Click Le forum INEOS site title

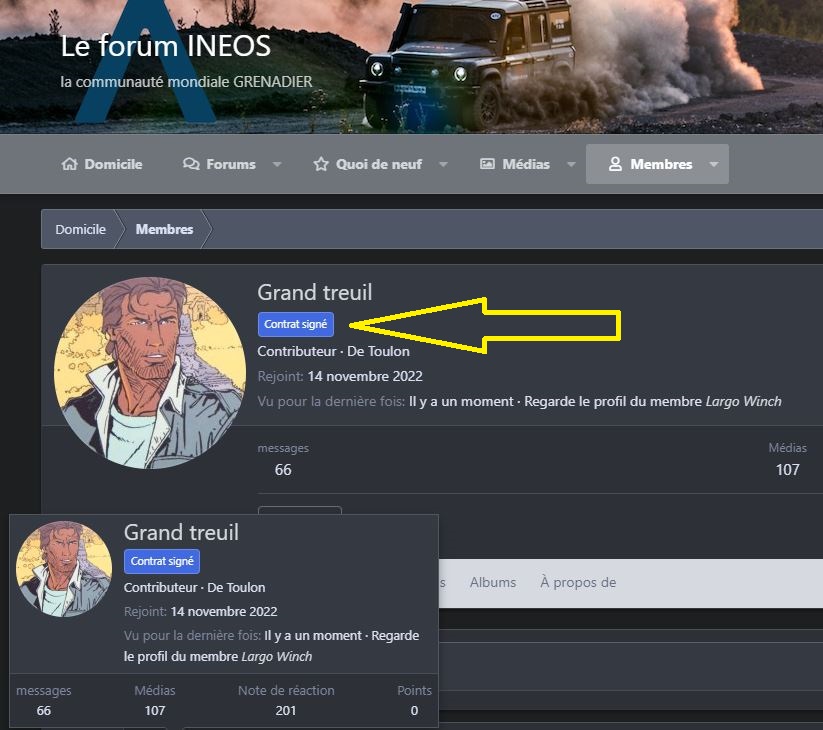coord(166,46)
